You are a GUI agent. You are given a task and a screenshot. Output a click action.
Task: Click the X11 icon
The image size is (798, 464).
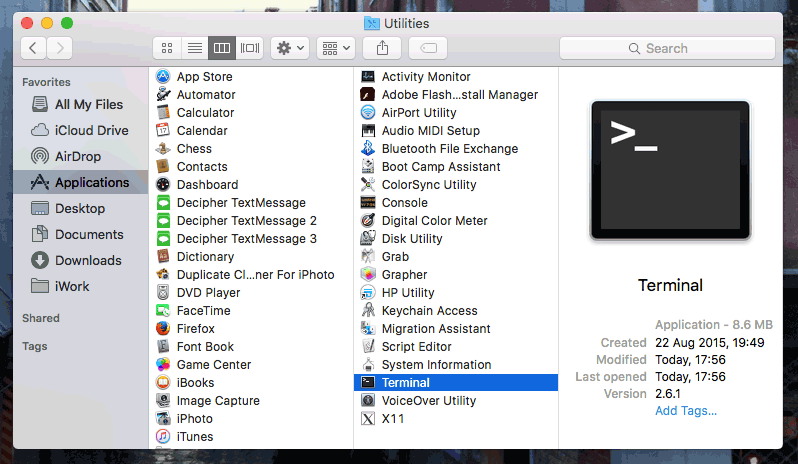[367, 419]
